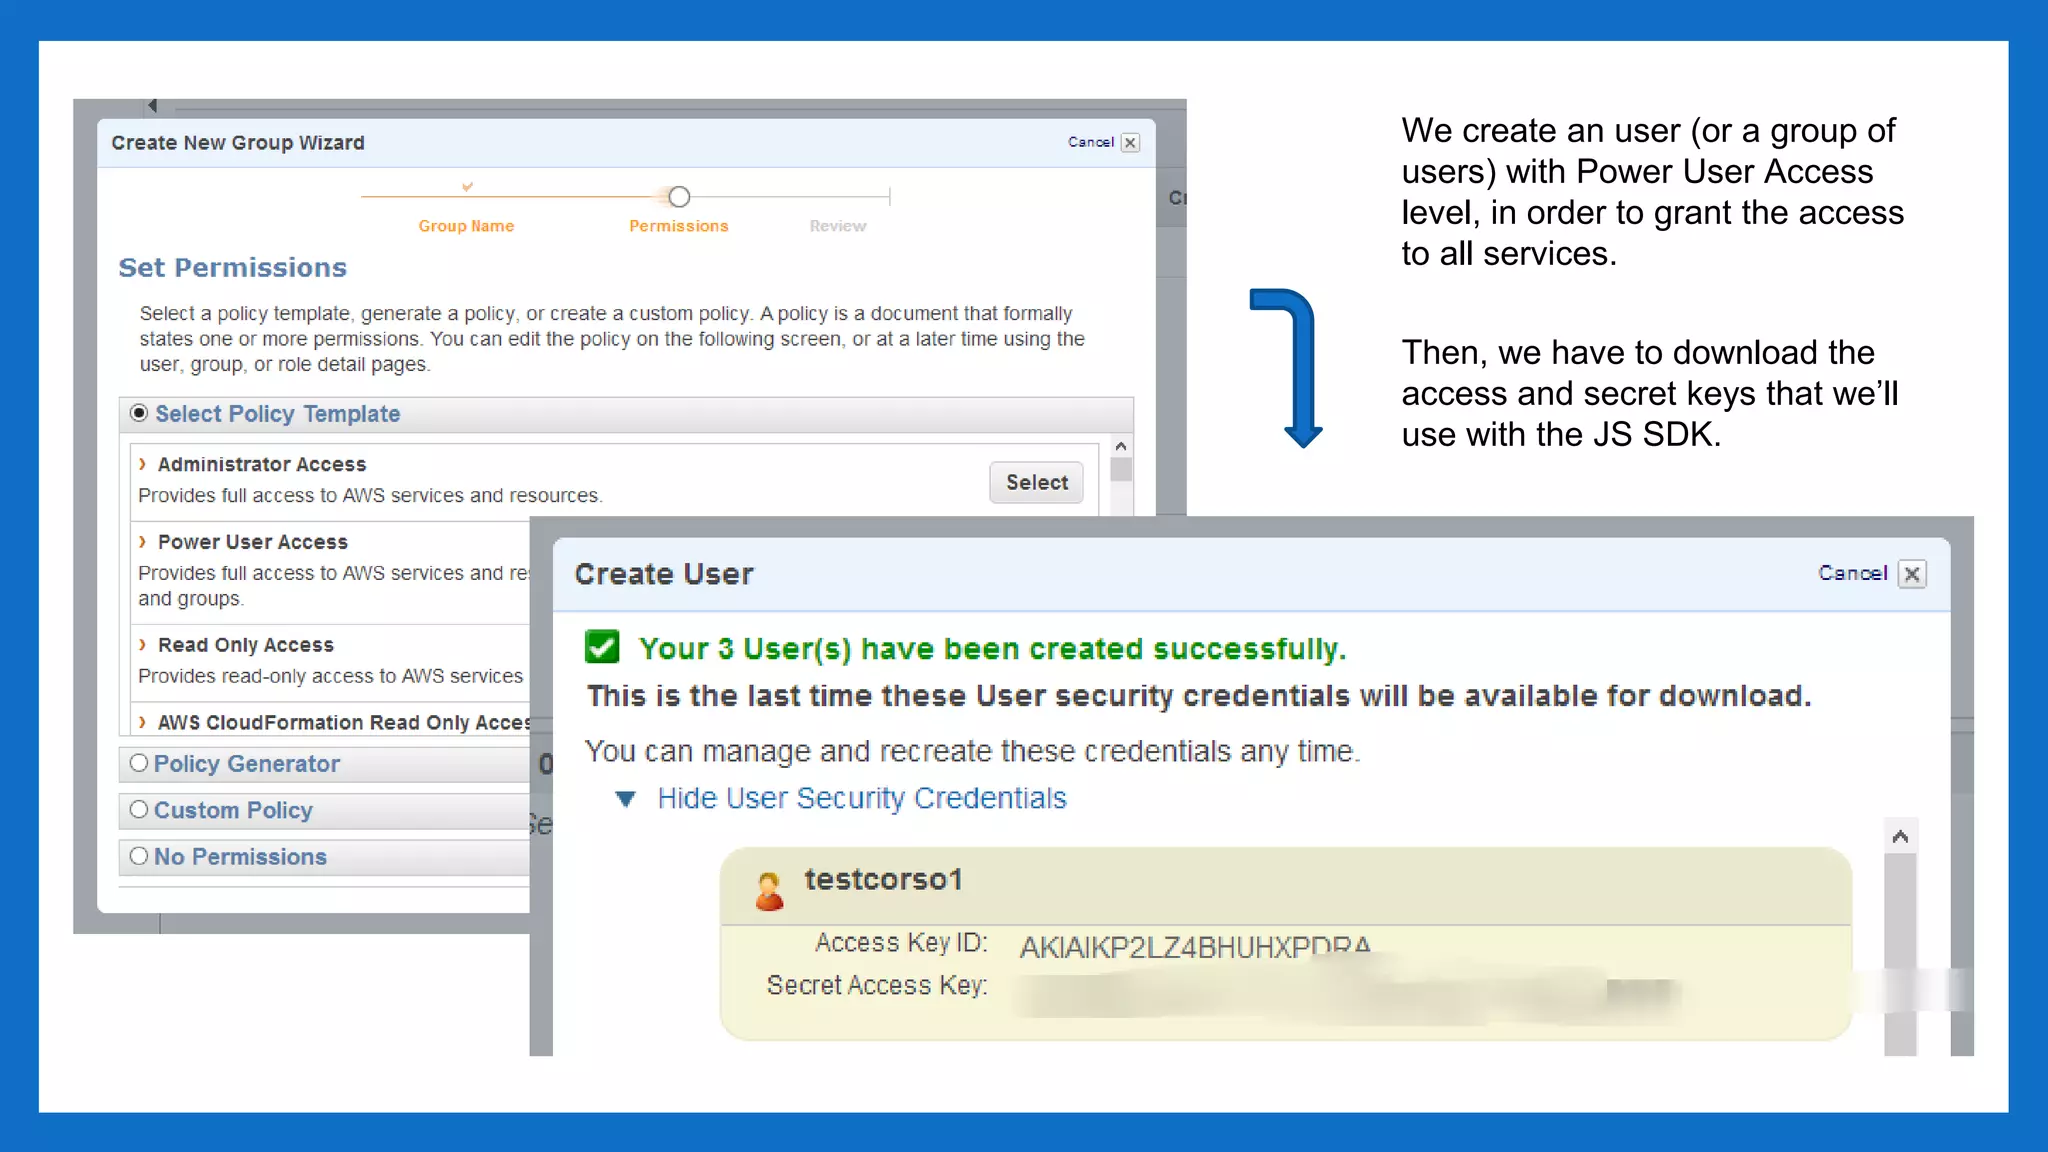Click the Read Only Access title
The image size is (2048, 1152).
pyautogui.click(x=245, y=644)
